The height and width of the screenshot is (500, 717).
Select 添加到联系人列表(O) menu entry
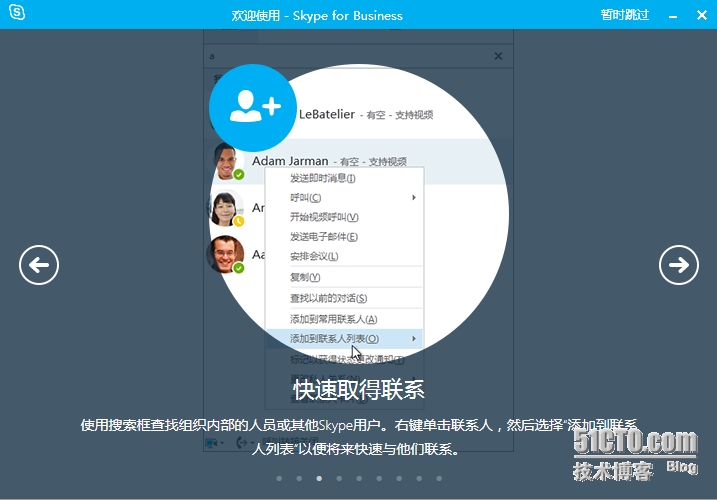point(344,339)
